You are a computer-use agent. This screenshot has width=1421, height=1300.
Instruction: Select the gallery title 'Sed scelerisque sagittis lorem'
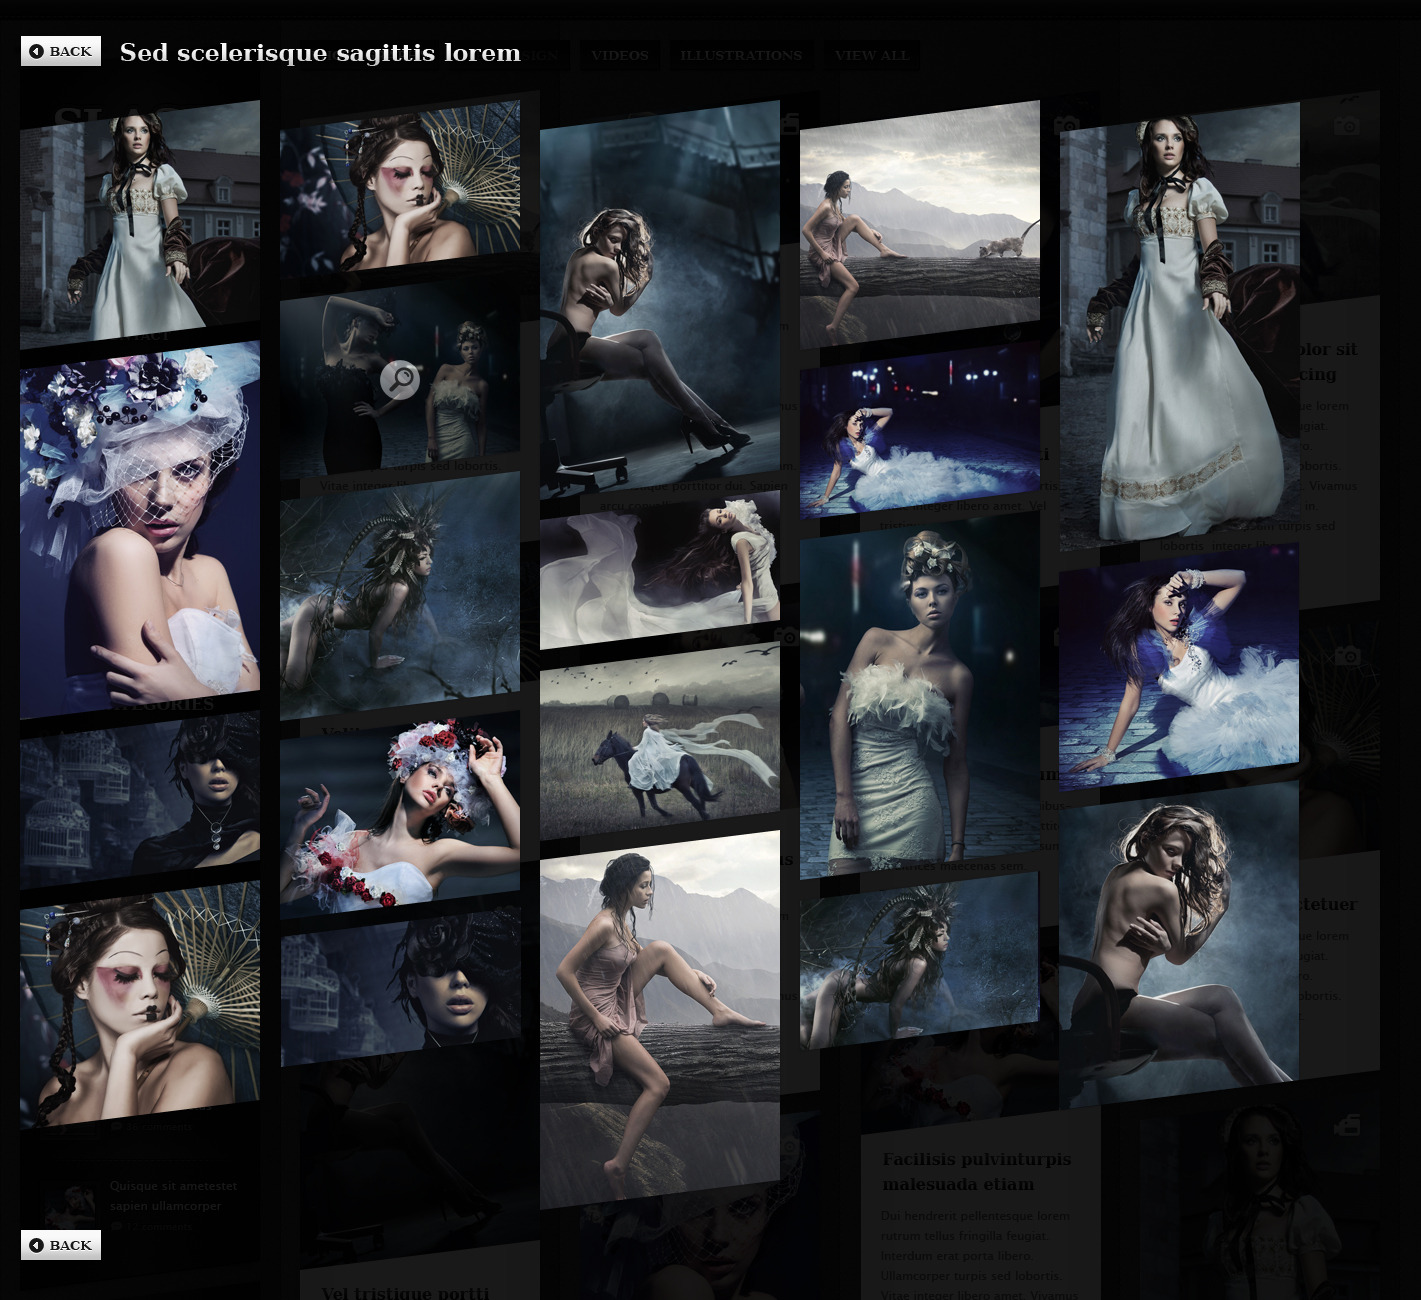click(320, 53)
